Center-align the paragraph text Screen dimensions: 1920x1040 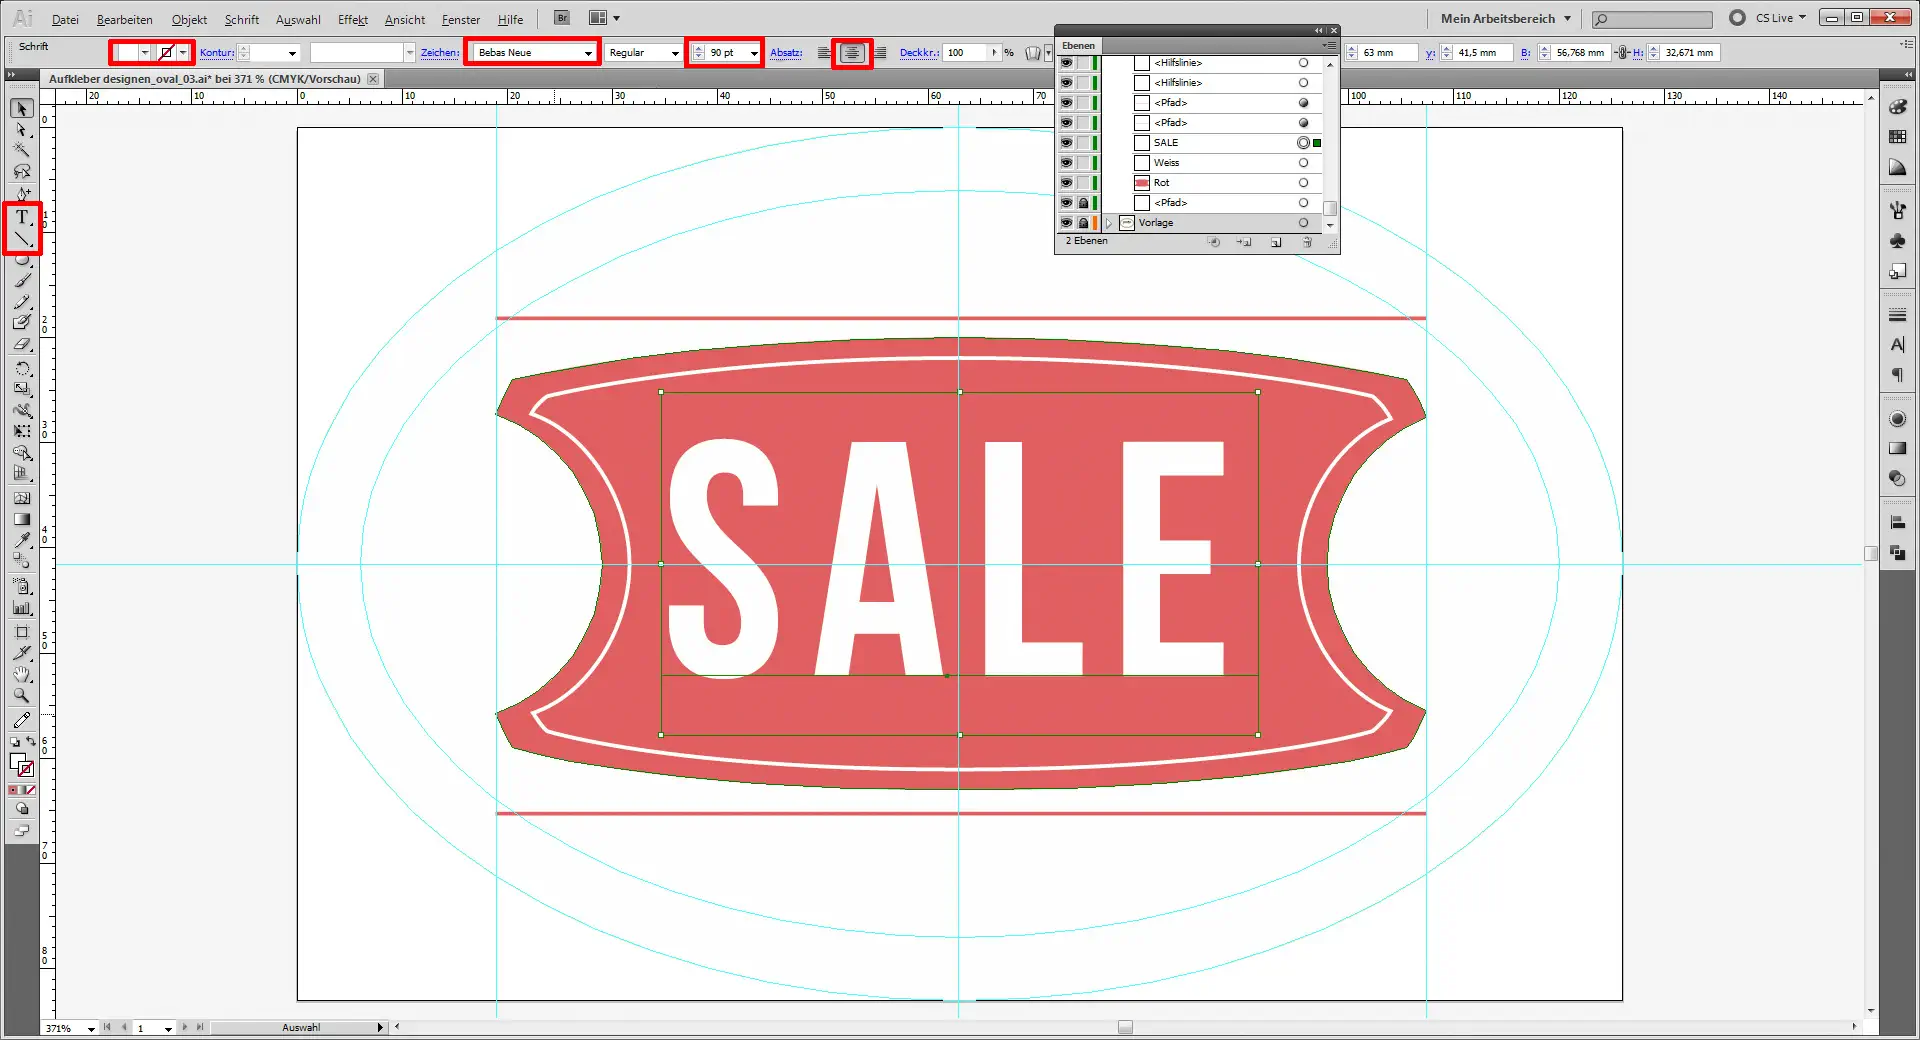pyautogui.click(x=852, y=53)
